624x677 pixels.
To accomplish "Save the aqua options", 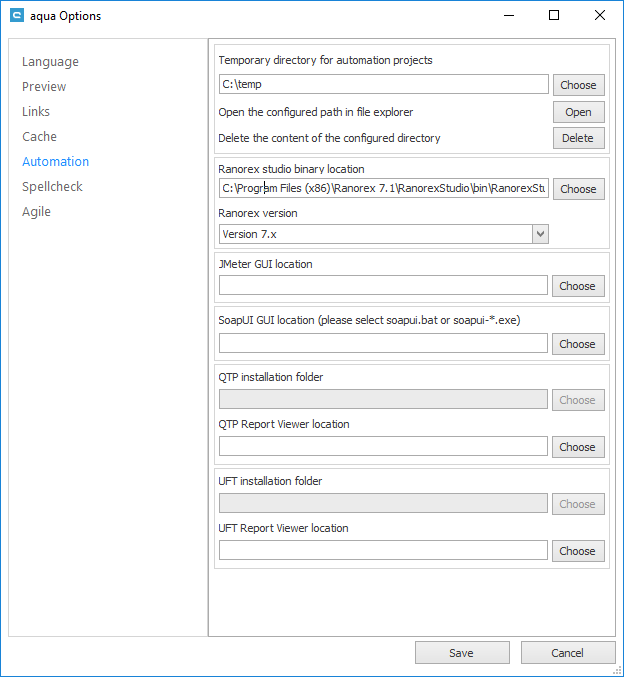I will 461,653.
